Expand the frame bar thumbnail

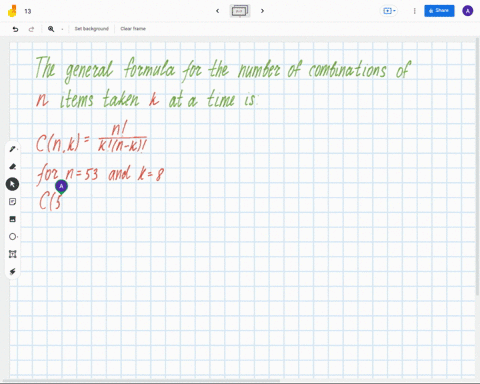tap(240, 11)
